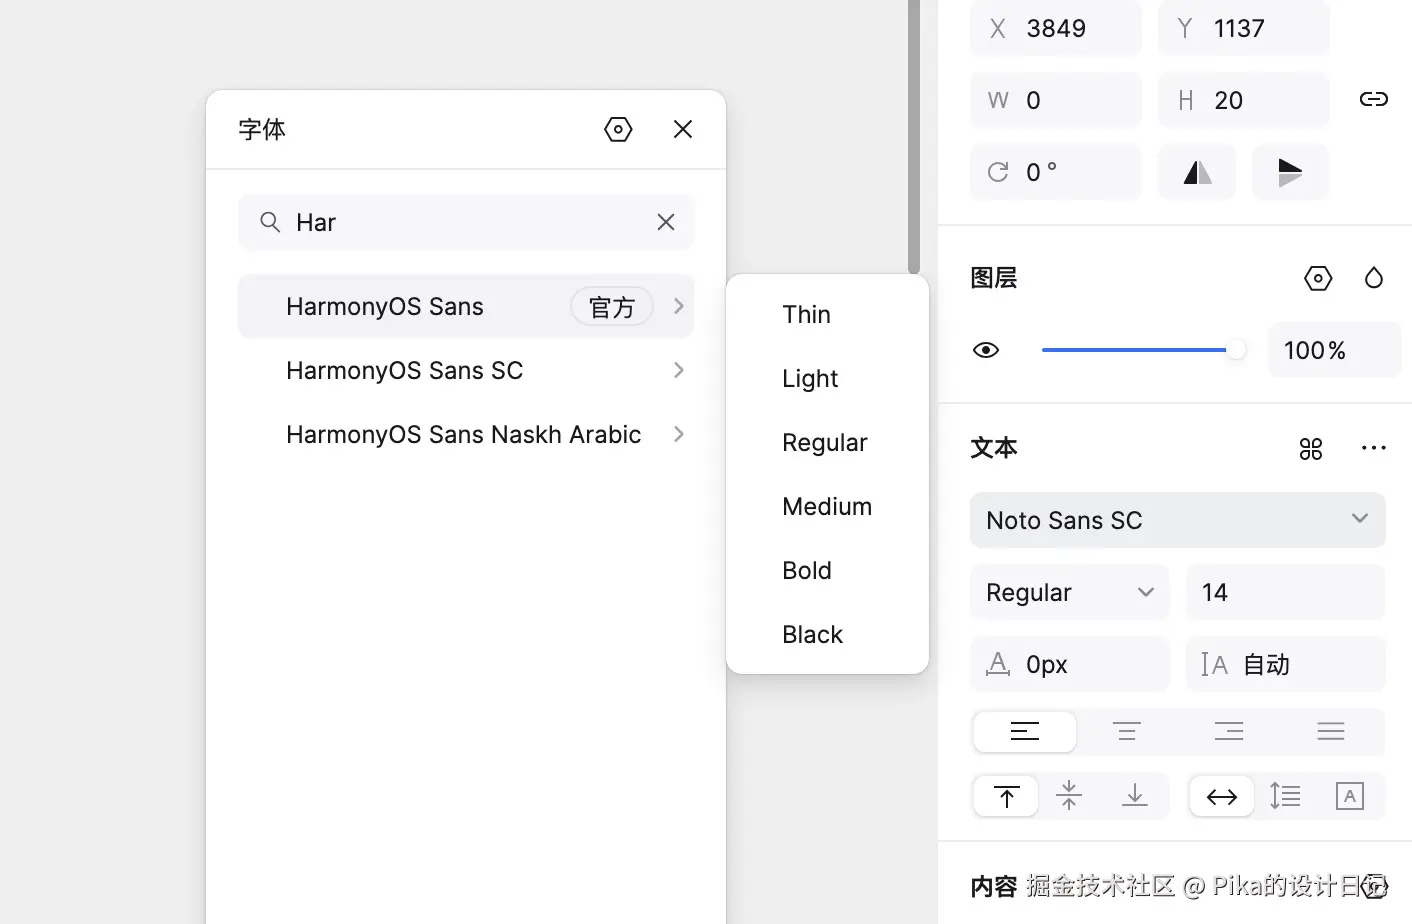Click the canvas vertical scrollbar
Viewport: 1412px width, 924px height.
pyautogui.click(x=914, y=136)
